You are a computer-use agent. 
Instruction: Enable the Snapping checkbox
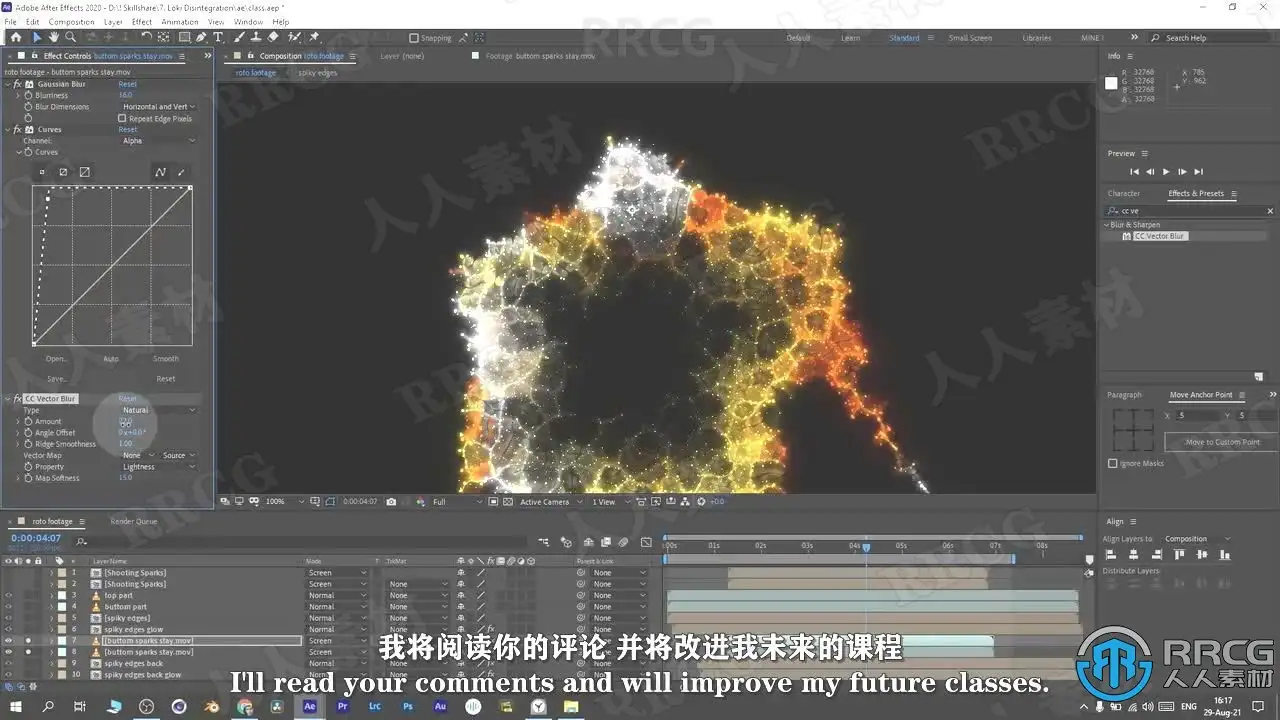(x=415, y=38)
